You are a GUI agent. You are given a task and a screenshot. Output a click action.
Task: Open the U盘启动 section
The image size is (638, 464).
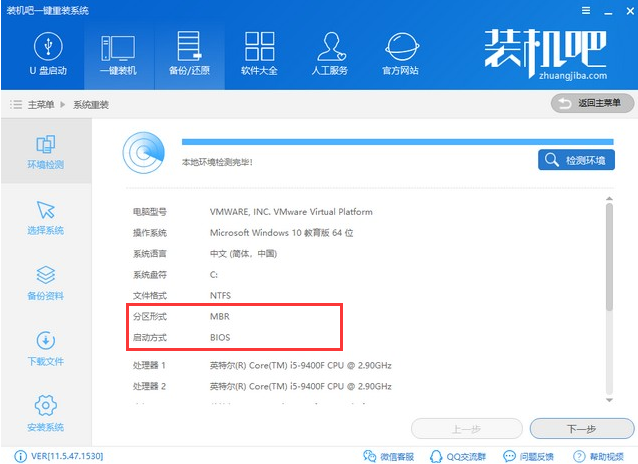pyautogui.click(x=46, y=54)
